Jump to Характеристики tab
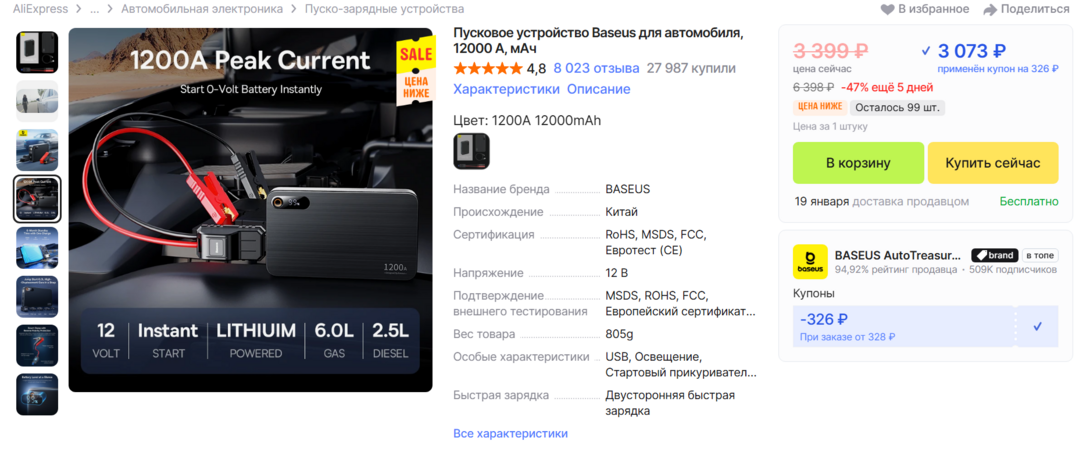The height and width of the screenshot is (466, 1090). (506, 89)
